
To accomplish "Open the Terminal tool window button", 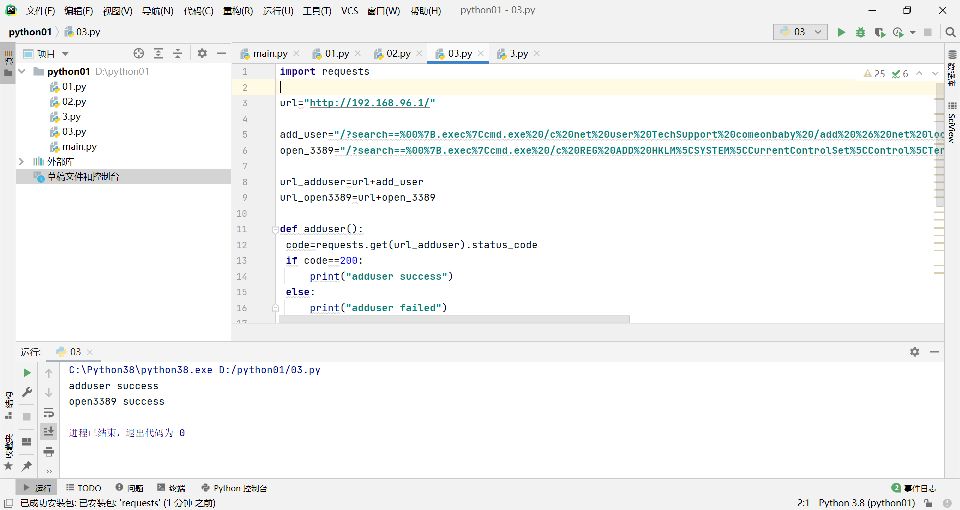I will coord(171,488).
